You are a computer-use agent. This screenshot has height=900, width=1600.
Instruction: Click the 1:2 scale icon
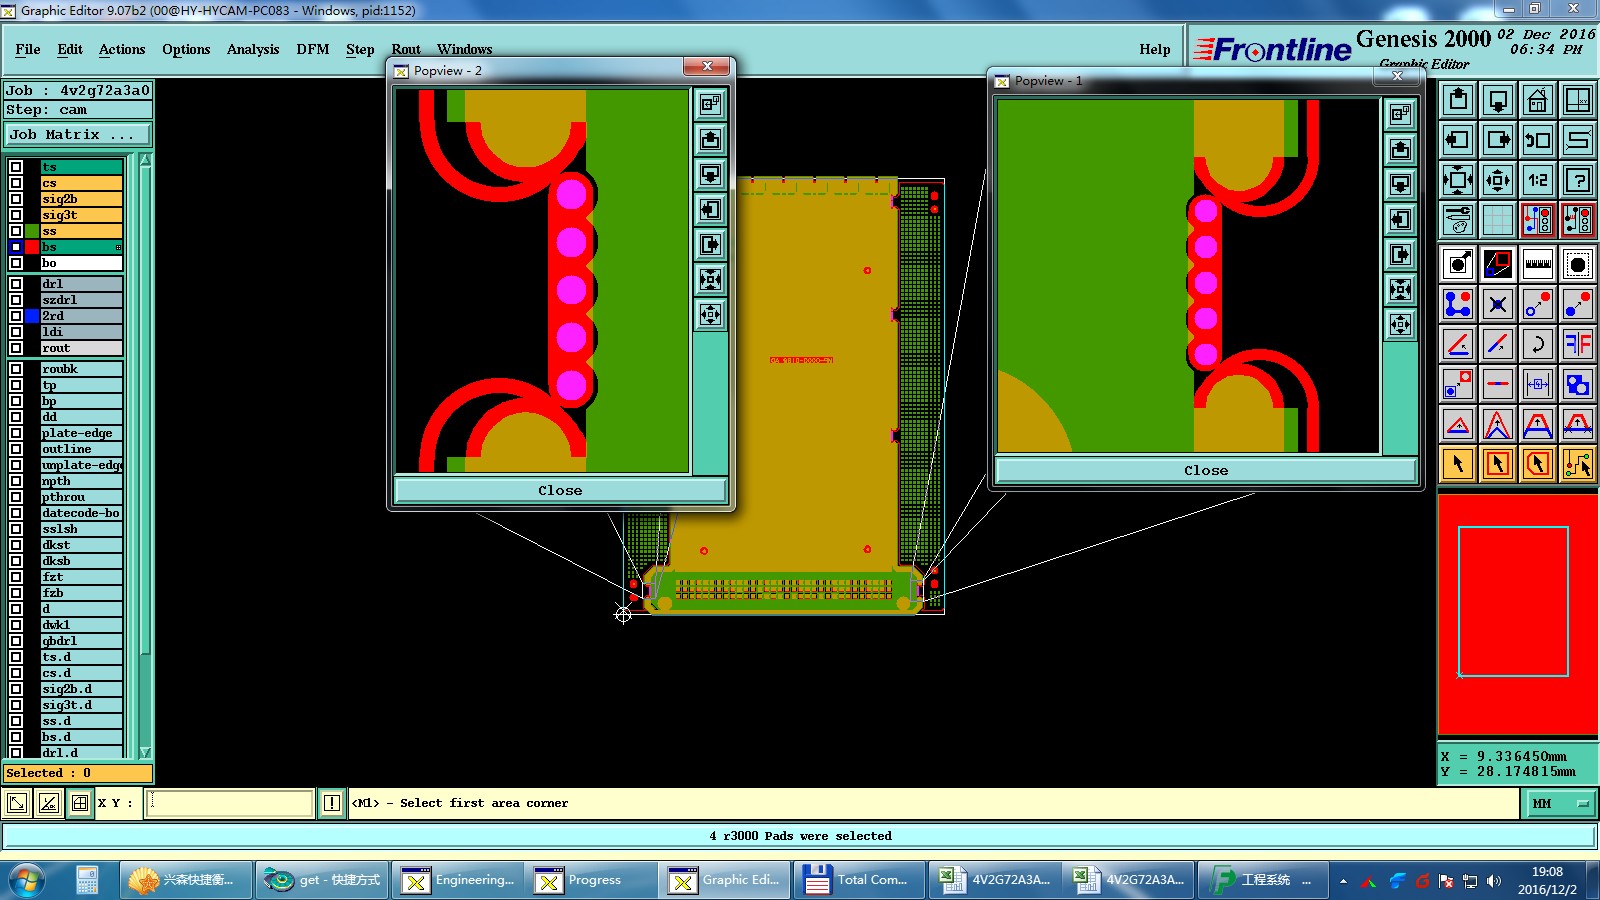[x=1538, y=180]
